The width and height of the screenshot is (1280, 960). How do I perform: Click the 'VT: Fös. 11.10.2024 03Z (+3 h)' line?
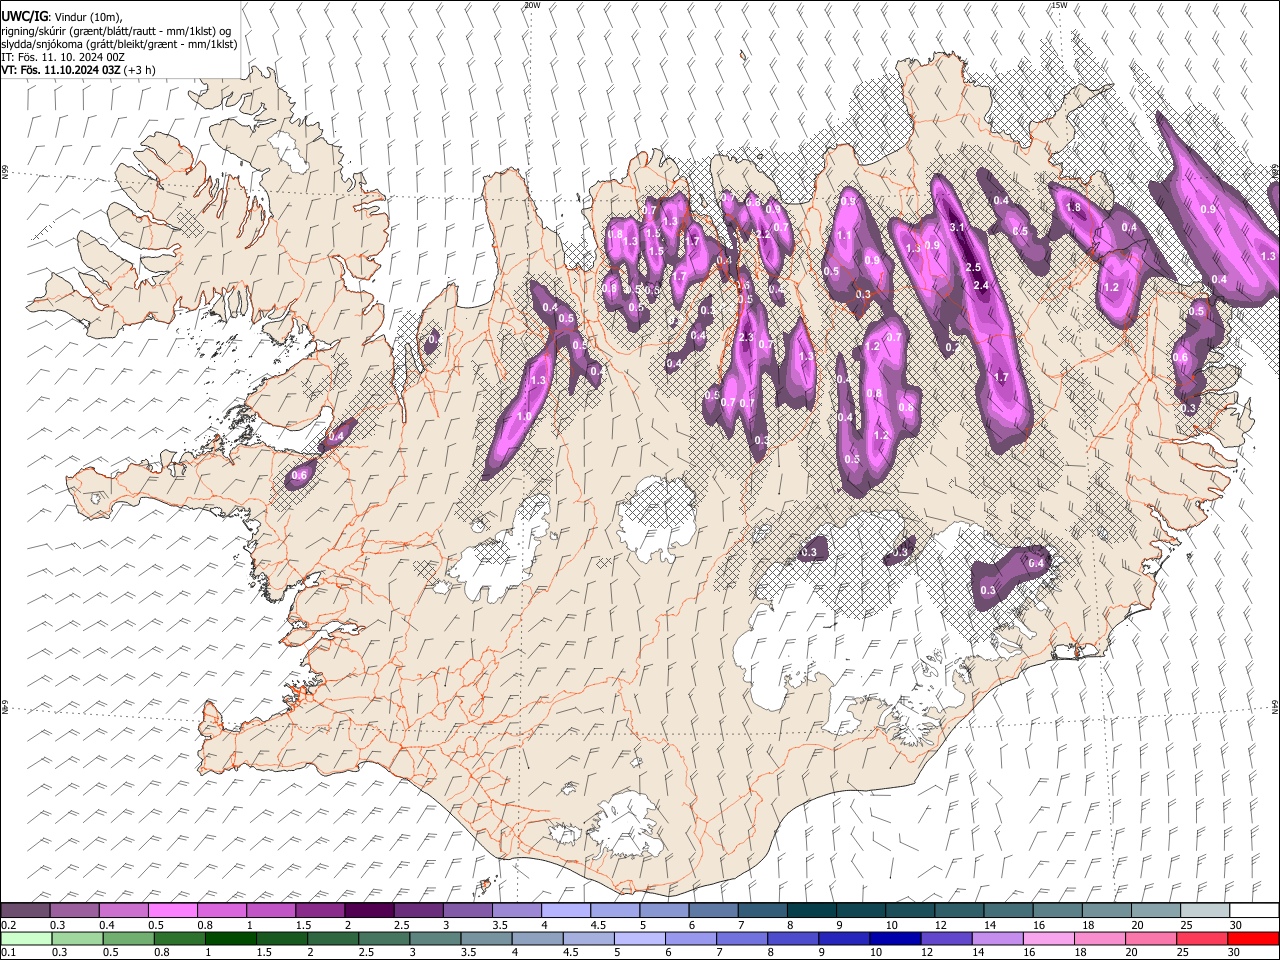79,70
